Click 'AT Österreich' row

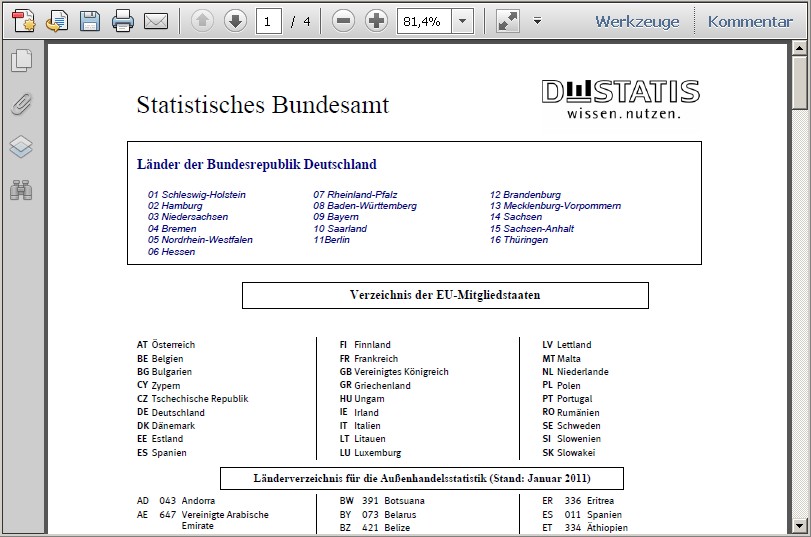(166, 345)
